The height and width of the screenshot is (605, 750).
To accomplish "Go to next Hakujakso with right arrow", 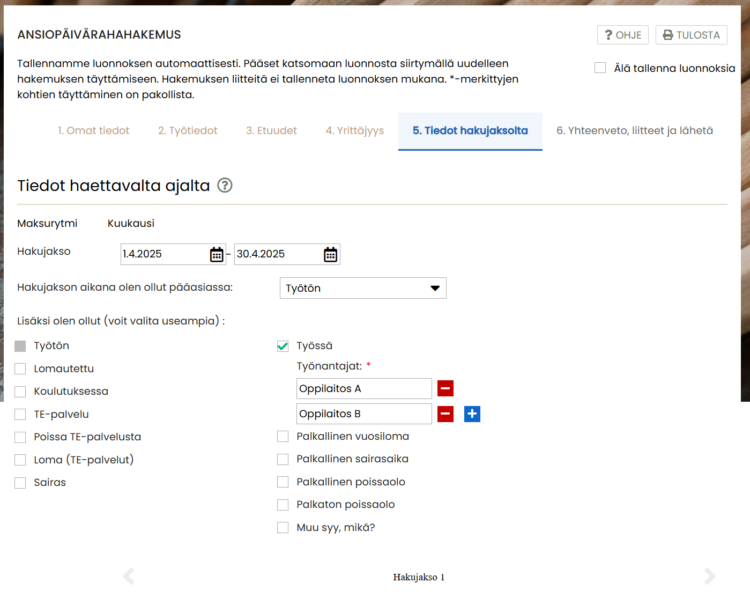I will (710, 576).
